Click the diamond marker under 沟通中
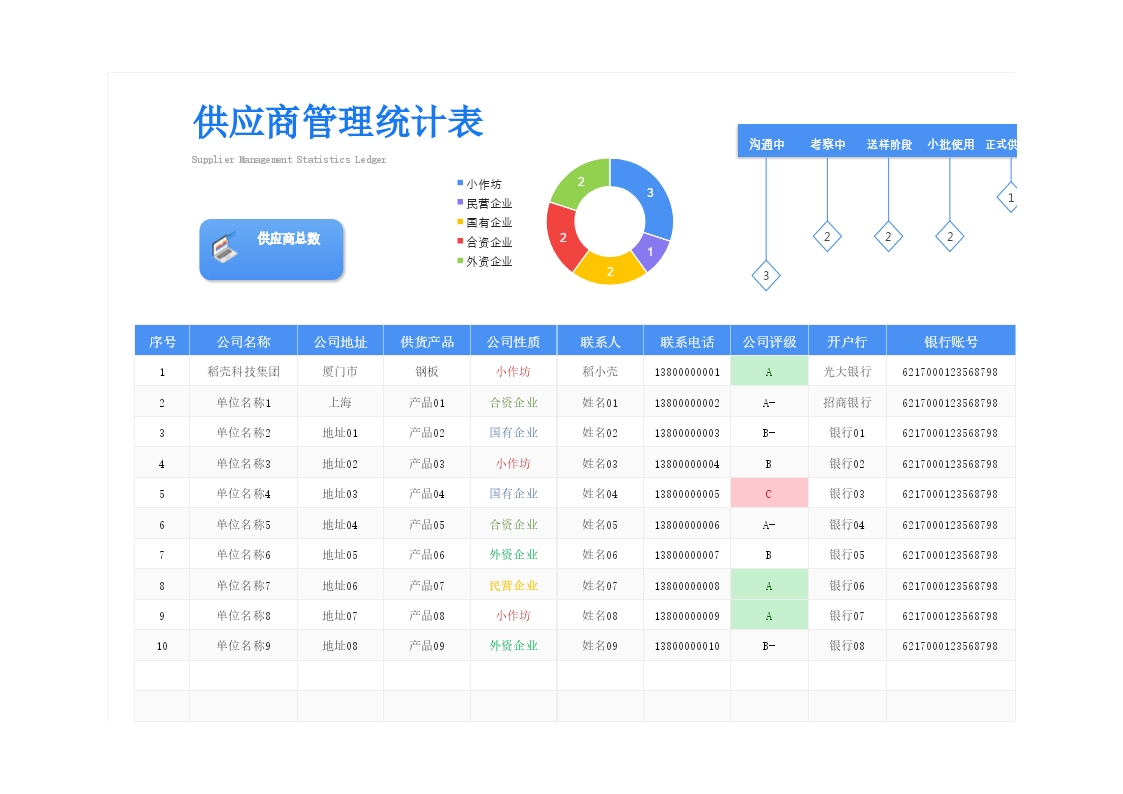The image size is (1123, 794). (766, 276)
